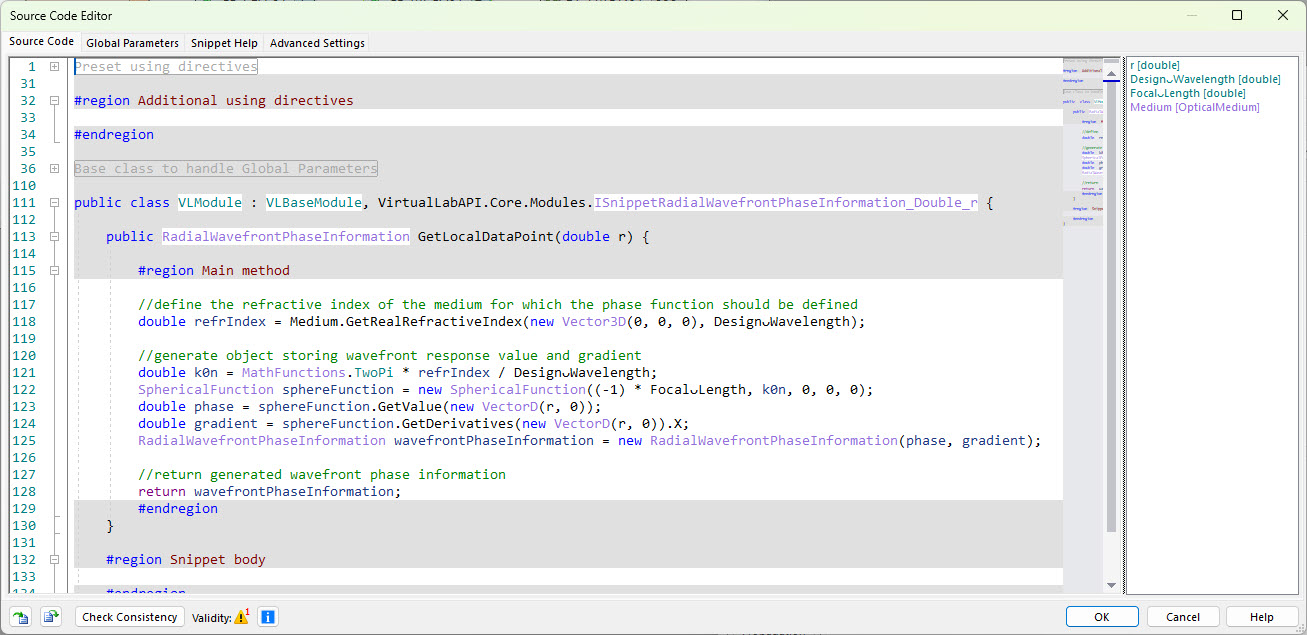This screenshot has width=1307, height=635.
Task: Click 'VLModule' class name in code
Action: click(x=210, y=202)
